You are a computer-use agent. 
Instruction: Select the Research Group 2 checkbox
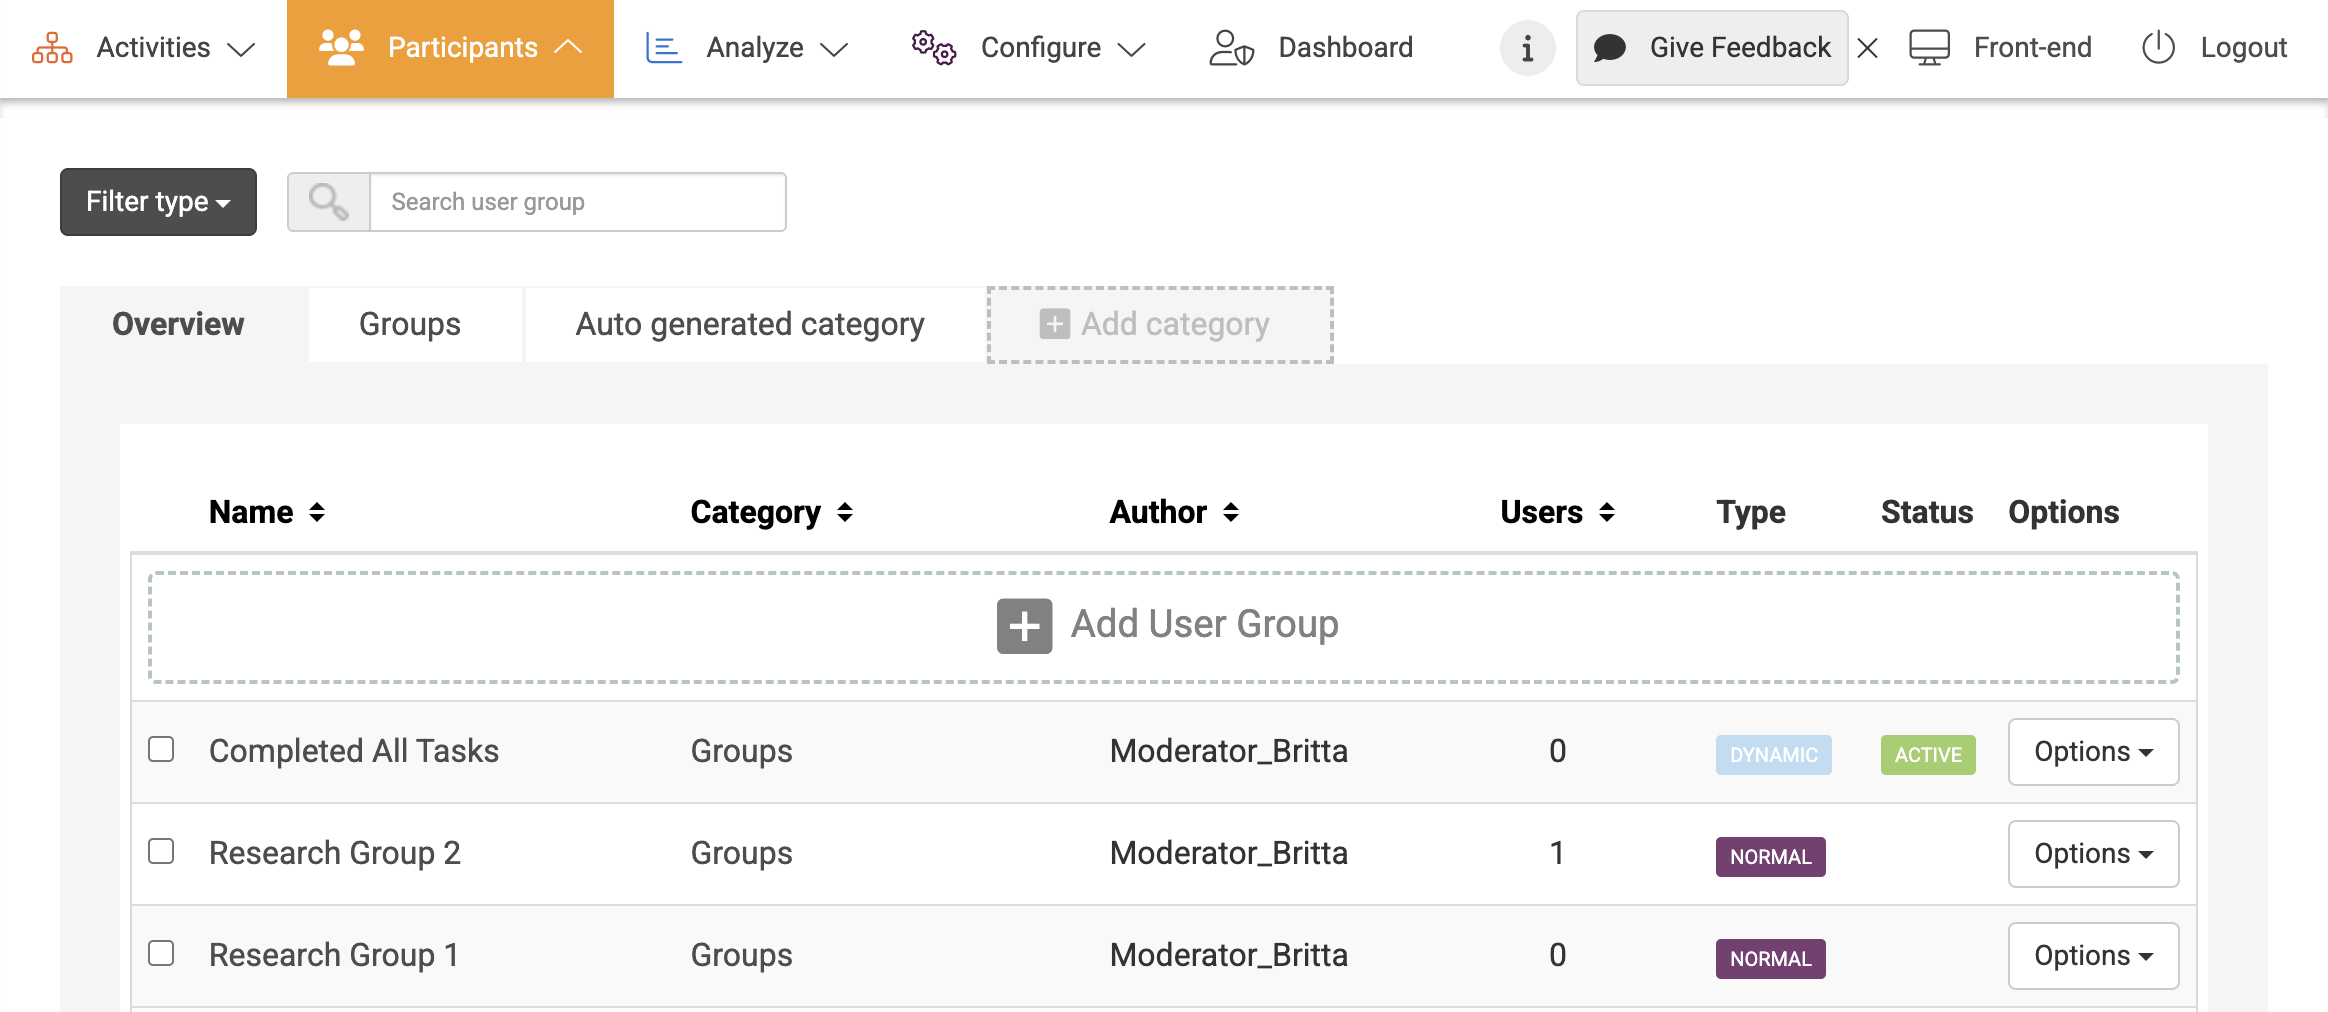point(161,852)
